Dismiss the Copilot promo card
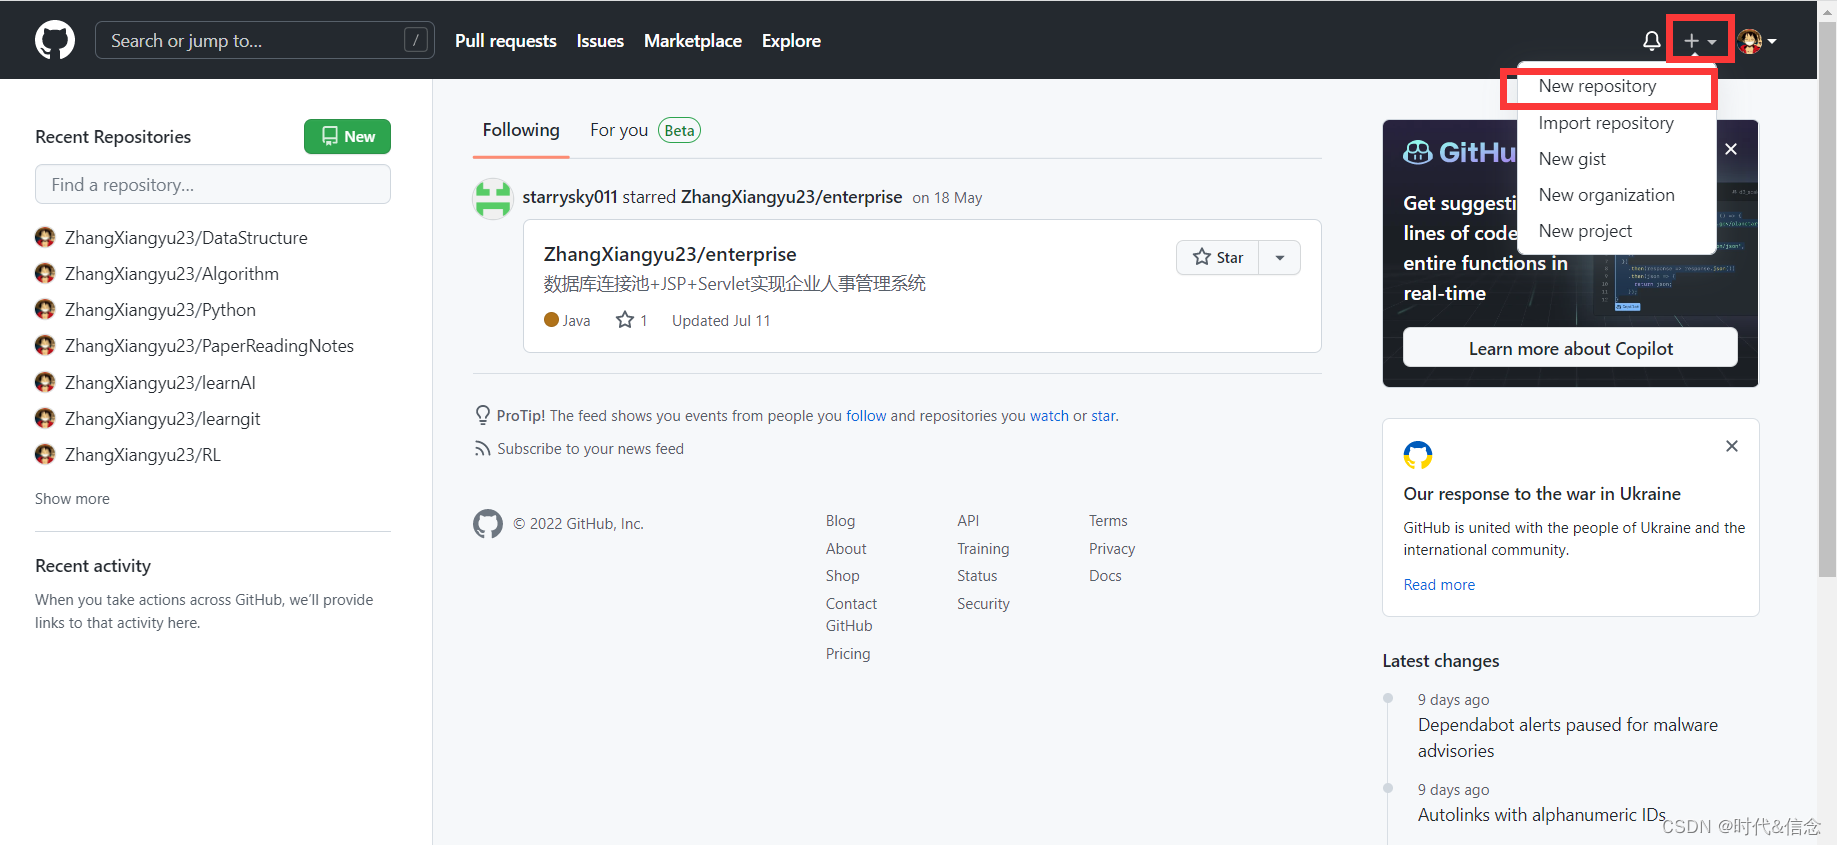Image resolution: width=1837 pixels, height=845 pixels. [1731, 149]
